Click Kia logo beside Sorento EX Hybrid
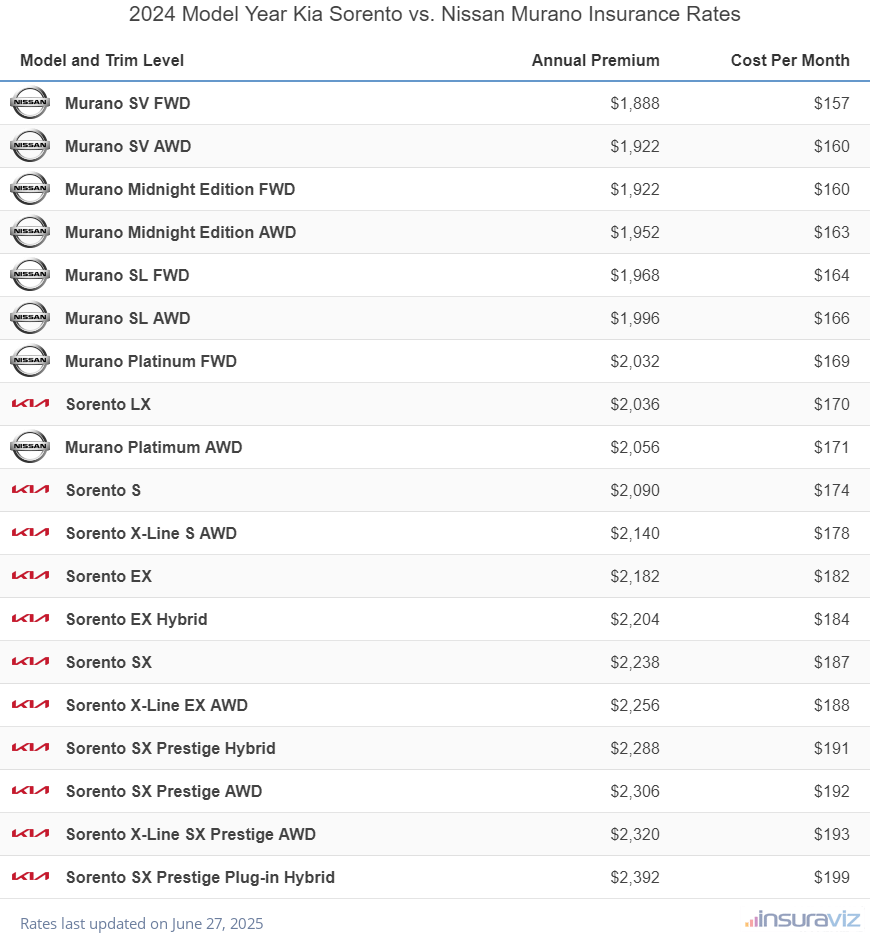870x939 pixels. coord(31,619)
